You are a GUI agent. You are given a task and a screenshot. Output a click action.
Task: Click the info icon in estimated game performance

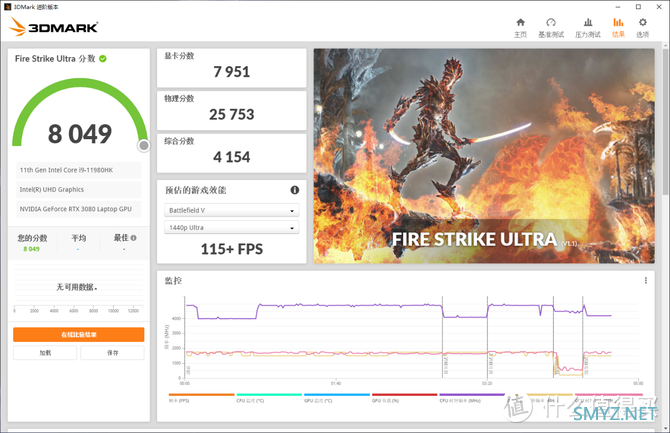(295, 190)
